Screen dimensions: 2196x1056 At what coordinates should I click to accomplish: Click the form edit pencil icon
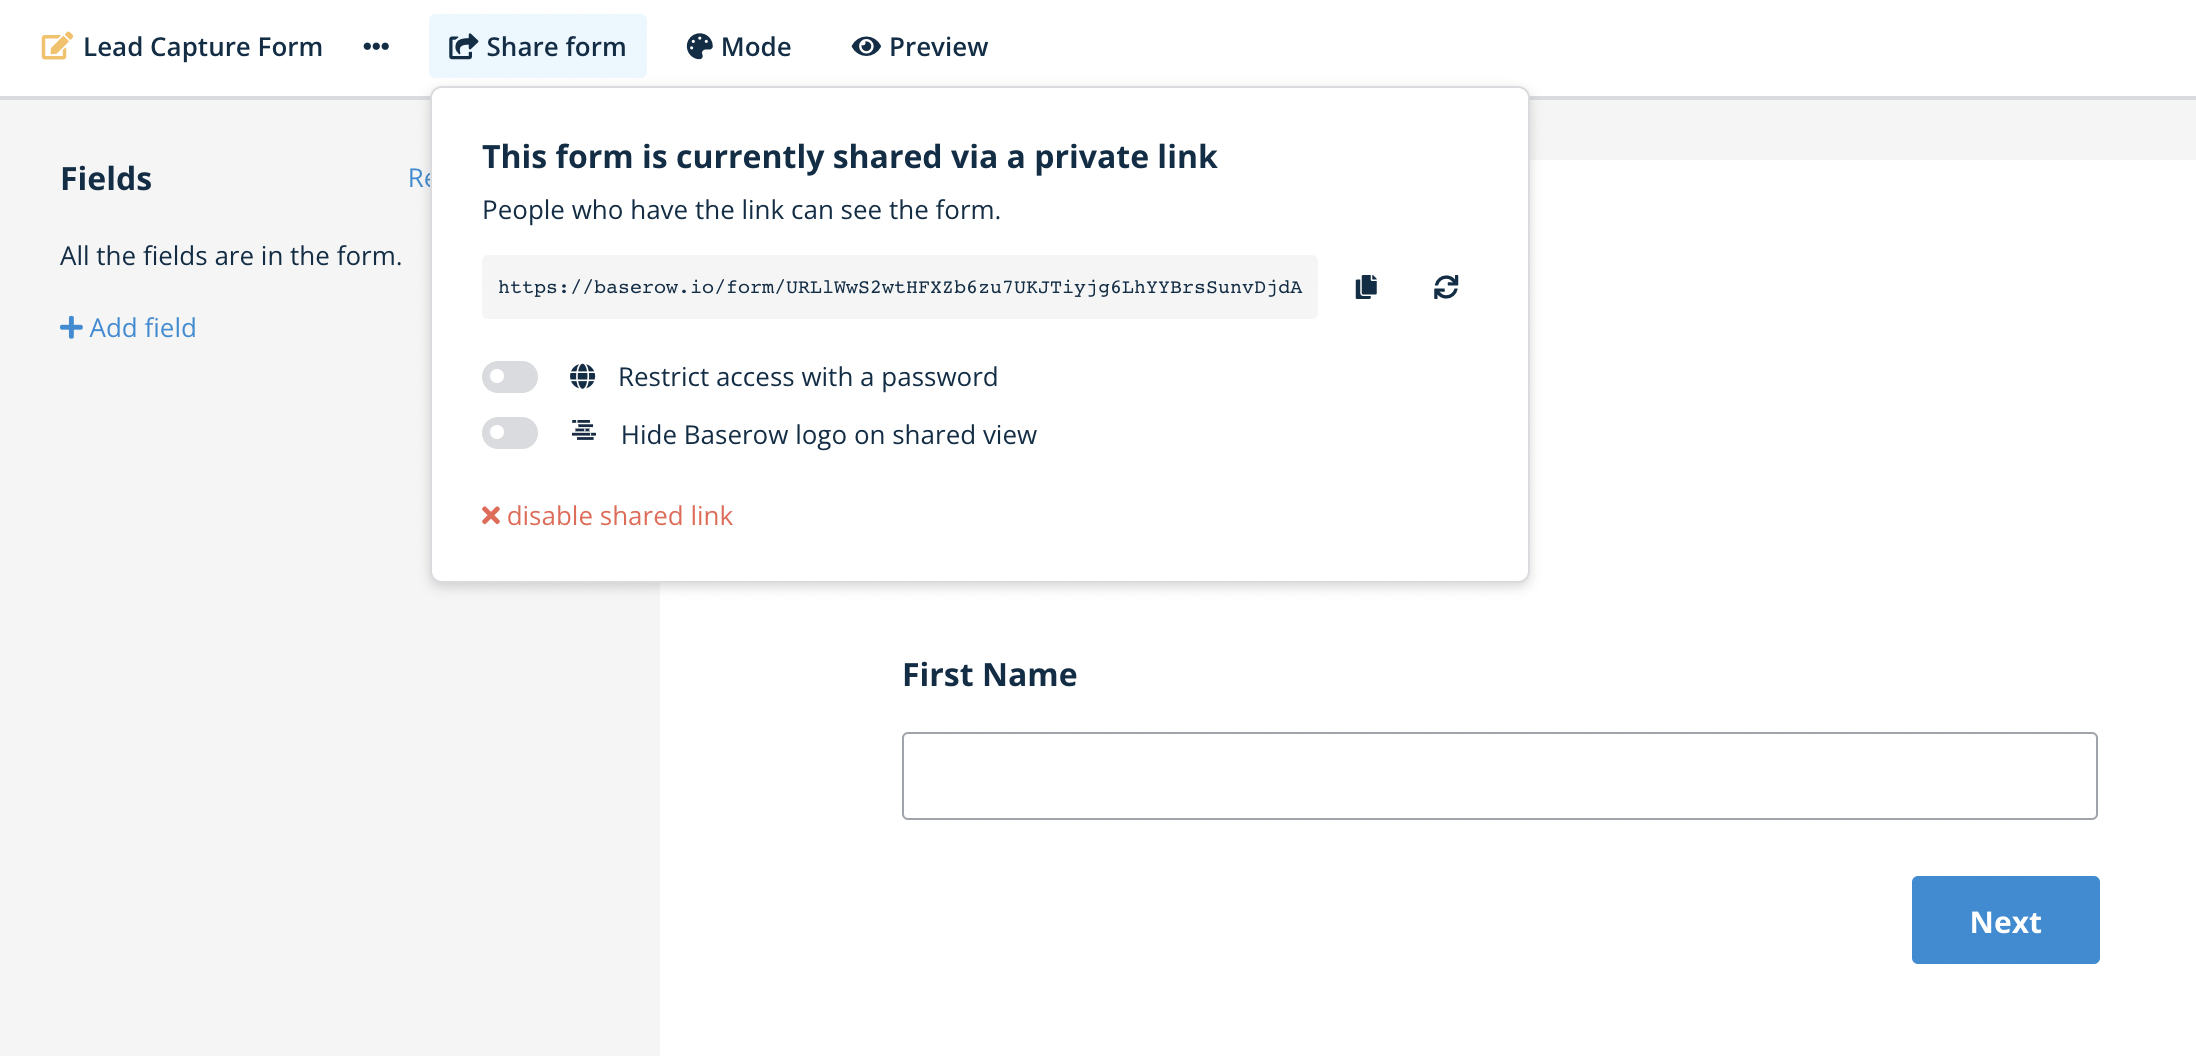(56, 46)
